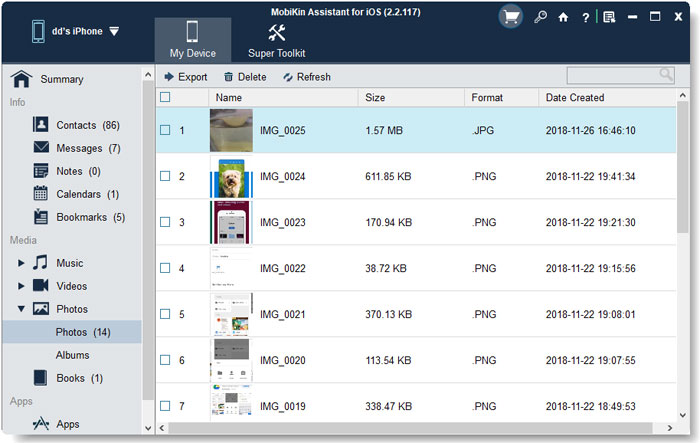Click the Export button

tap(185, 77)
